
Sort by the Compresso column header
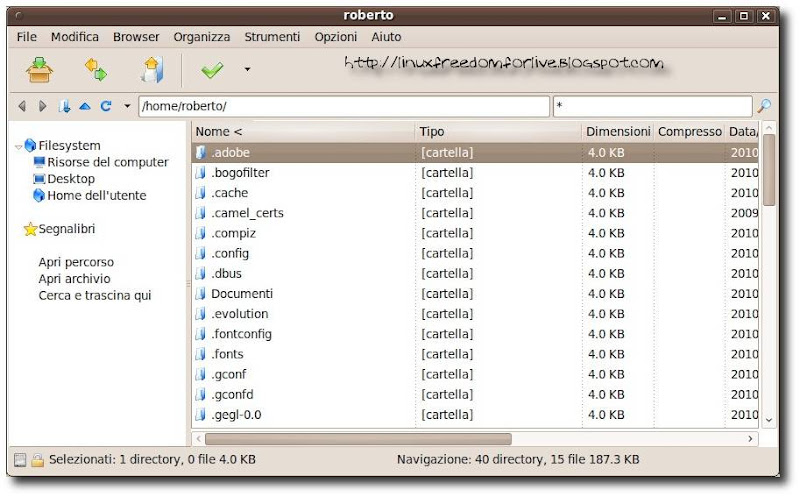coord(689,132)
